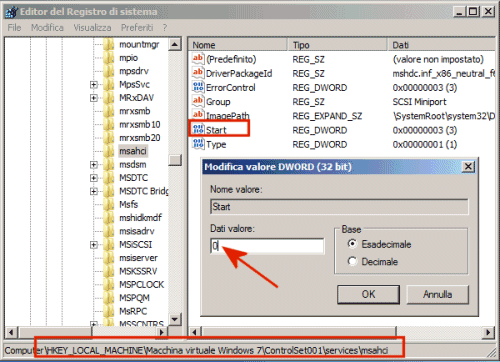This screenshot has height=362, width=500.
Task: Close the Modifica valore DWORD dialog
Action: tap(468, 166)
